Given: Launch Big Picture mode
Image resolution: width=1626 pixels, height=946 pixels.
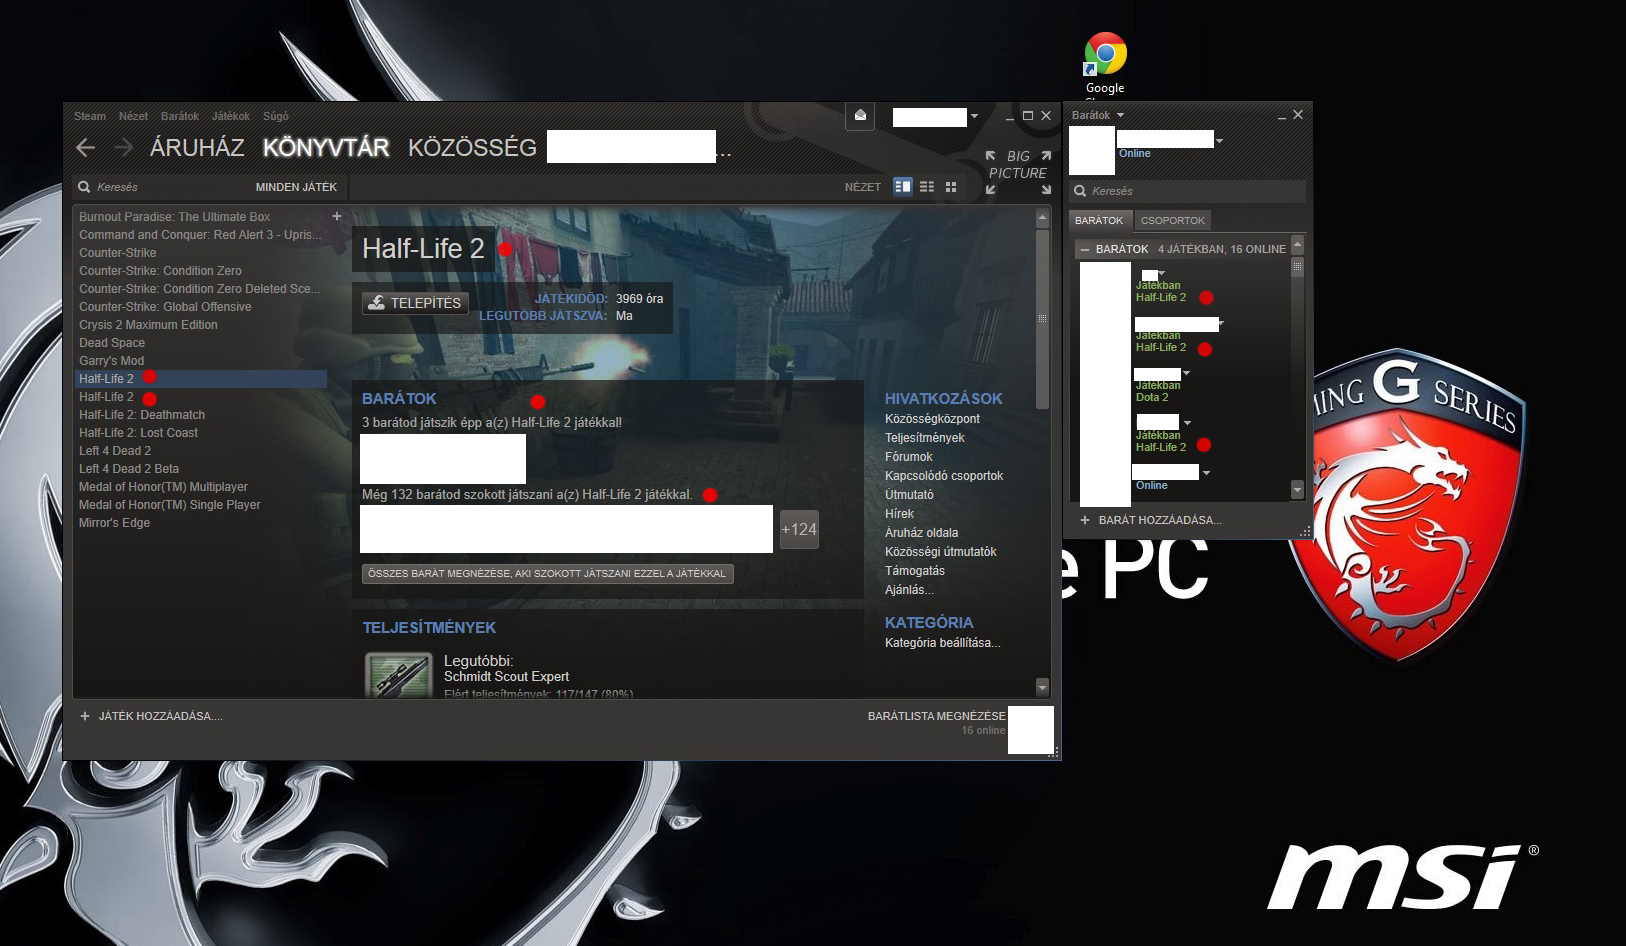Looking at the screenshot, I should coord(1018,172).
